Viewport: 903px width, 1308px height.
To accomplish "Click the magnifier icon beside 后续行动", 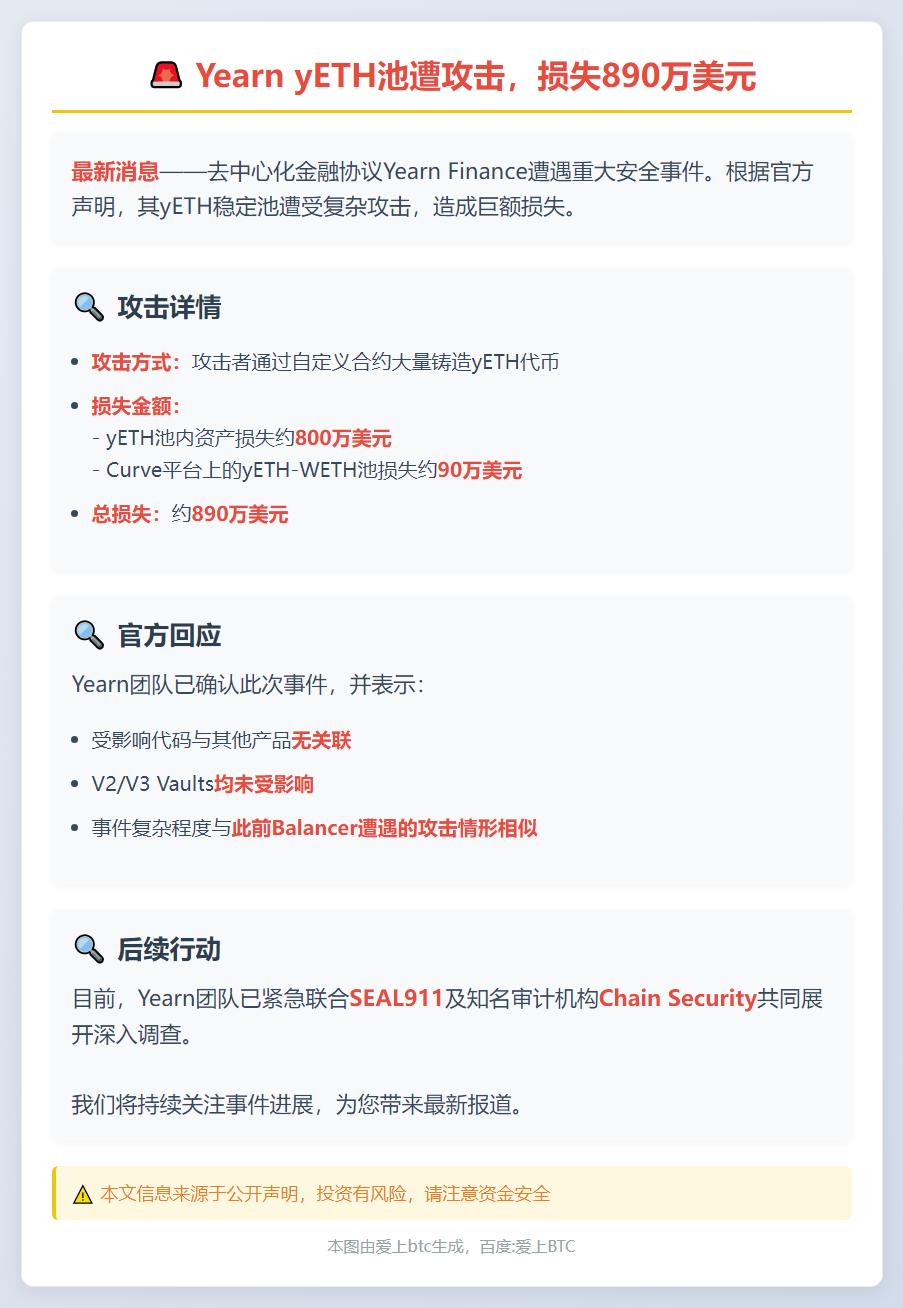I will pyautogui.click(x=89, y=948).
